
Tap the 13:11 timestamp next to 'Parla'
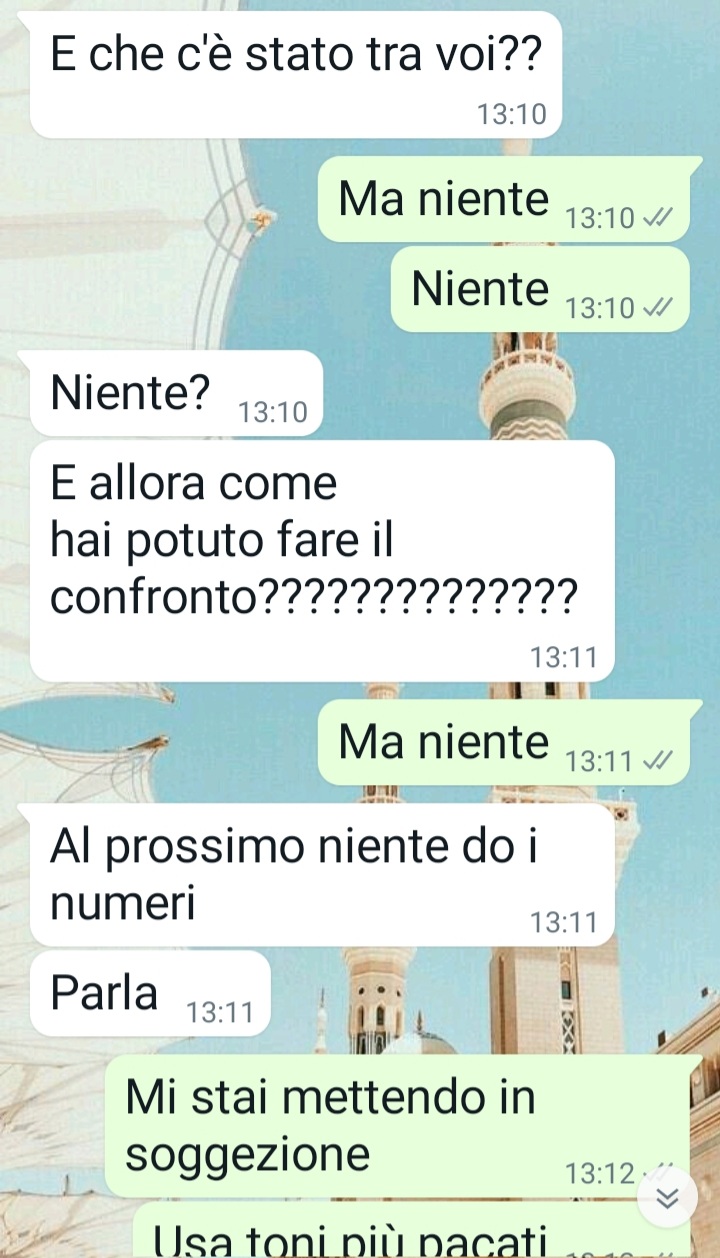(220, 1013)
